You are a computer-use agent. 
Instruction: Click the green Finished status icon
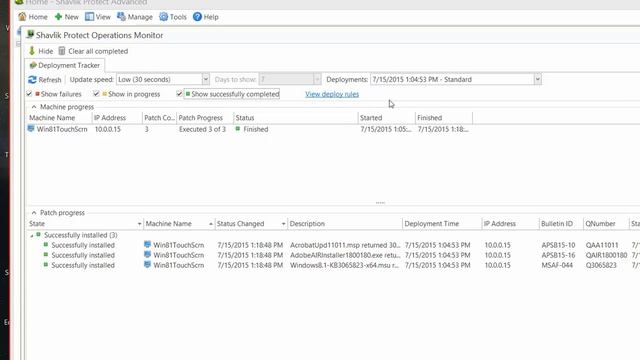pyautogui.click(x=238, y=129)
